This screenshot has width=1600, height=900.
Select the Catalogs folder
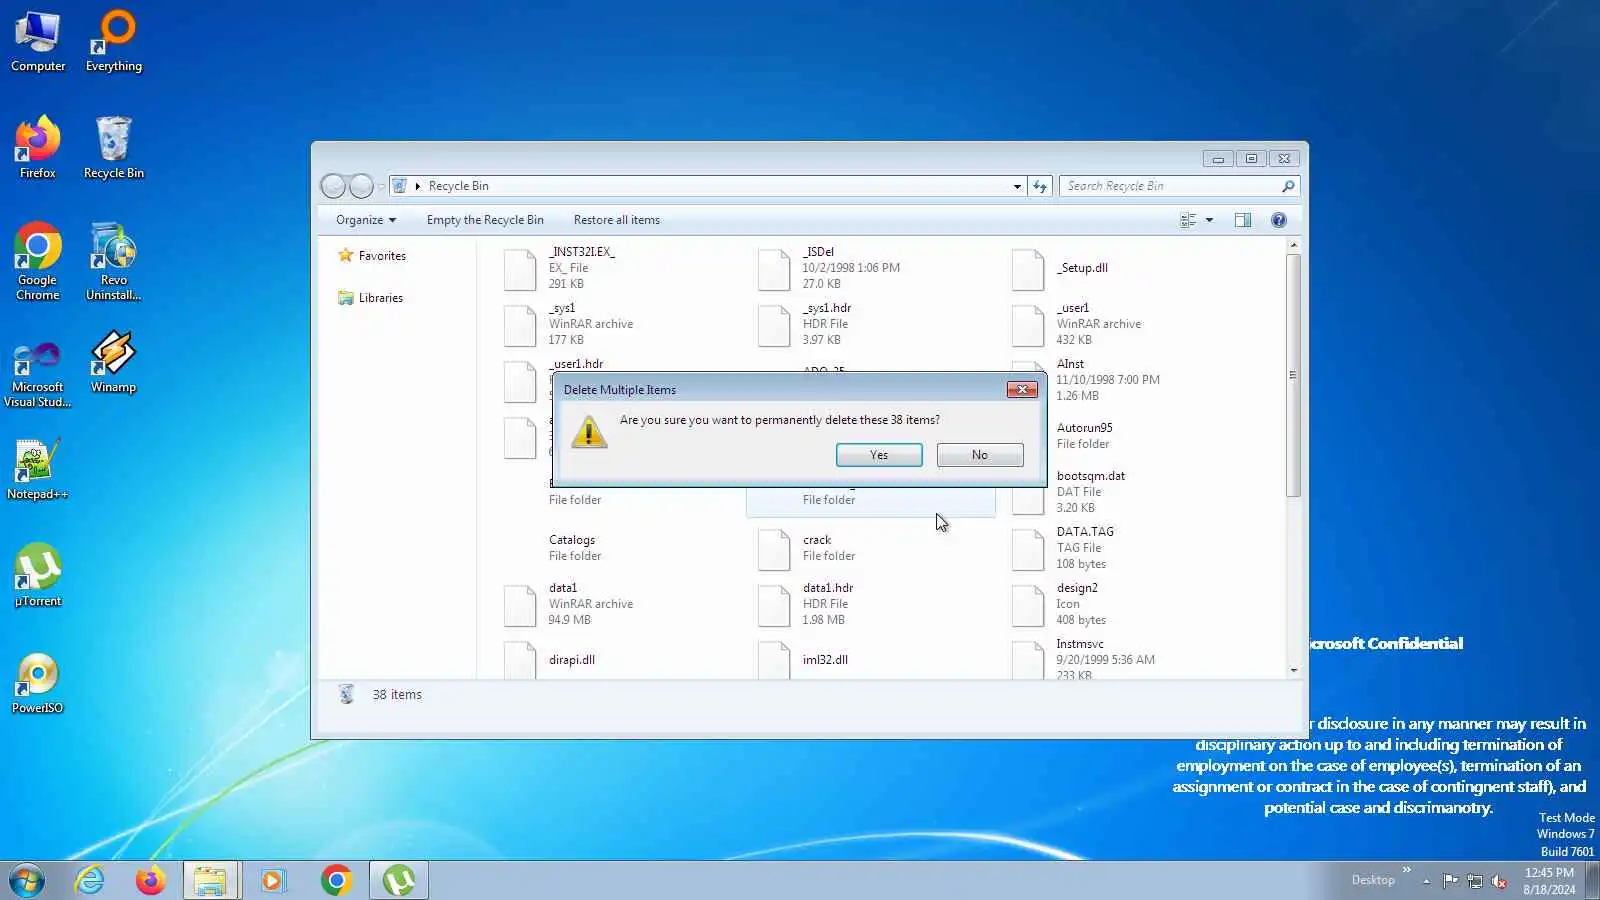[x=616, y=548]
